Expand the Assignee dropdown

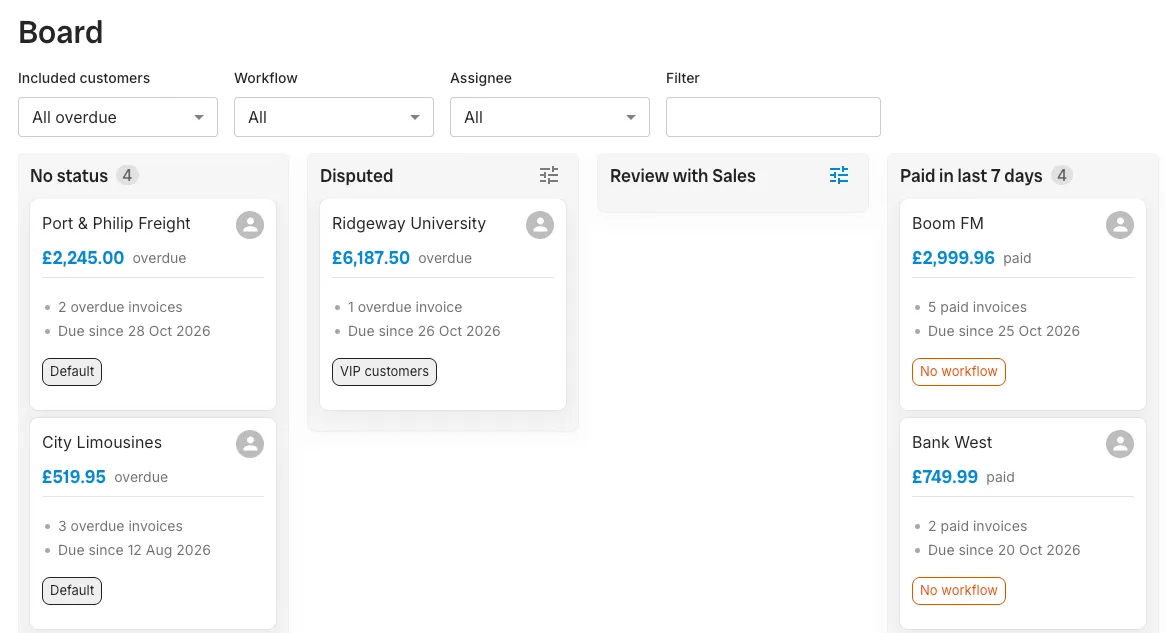click(x=550, y=117)
